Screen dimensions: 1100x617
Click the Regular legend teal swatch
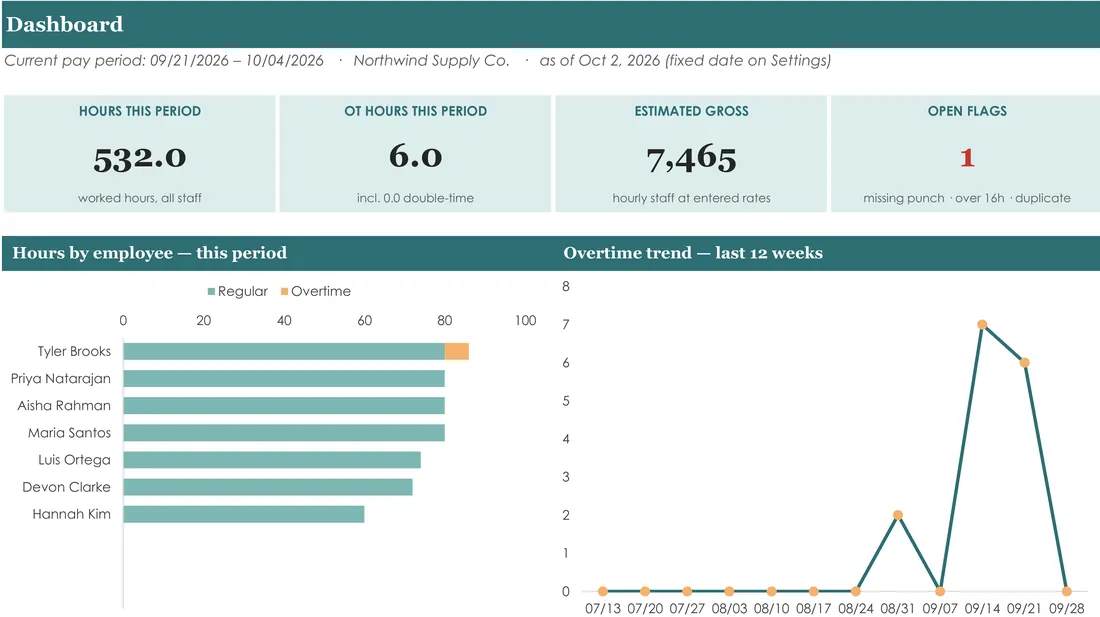pos(211,291)
